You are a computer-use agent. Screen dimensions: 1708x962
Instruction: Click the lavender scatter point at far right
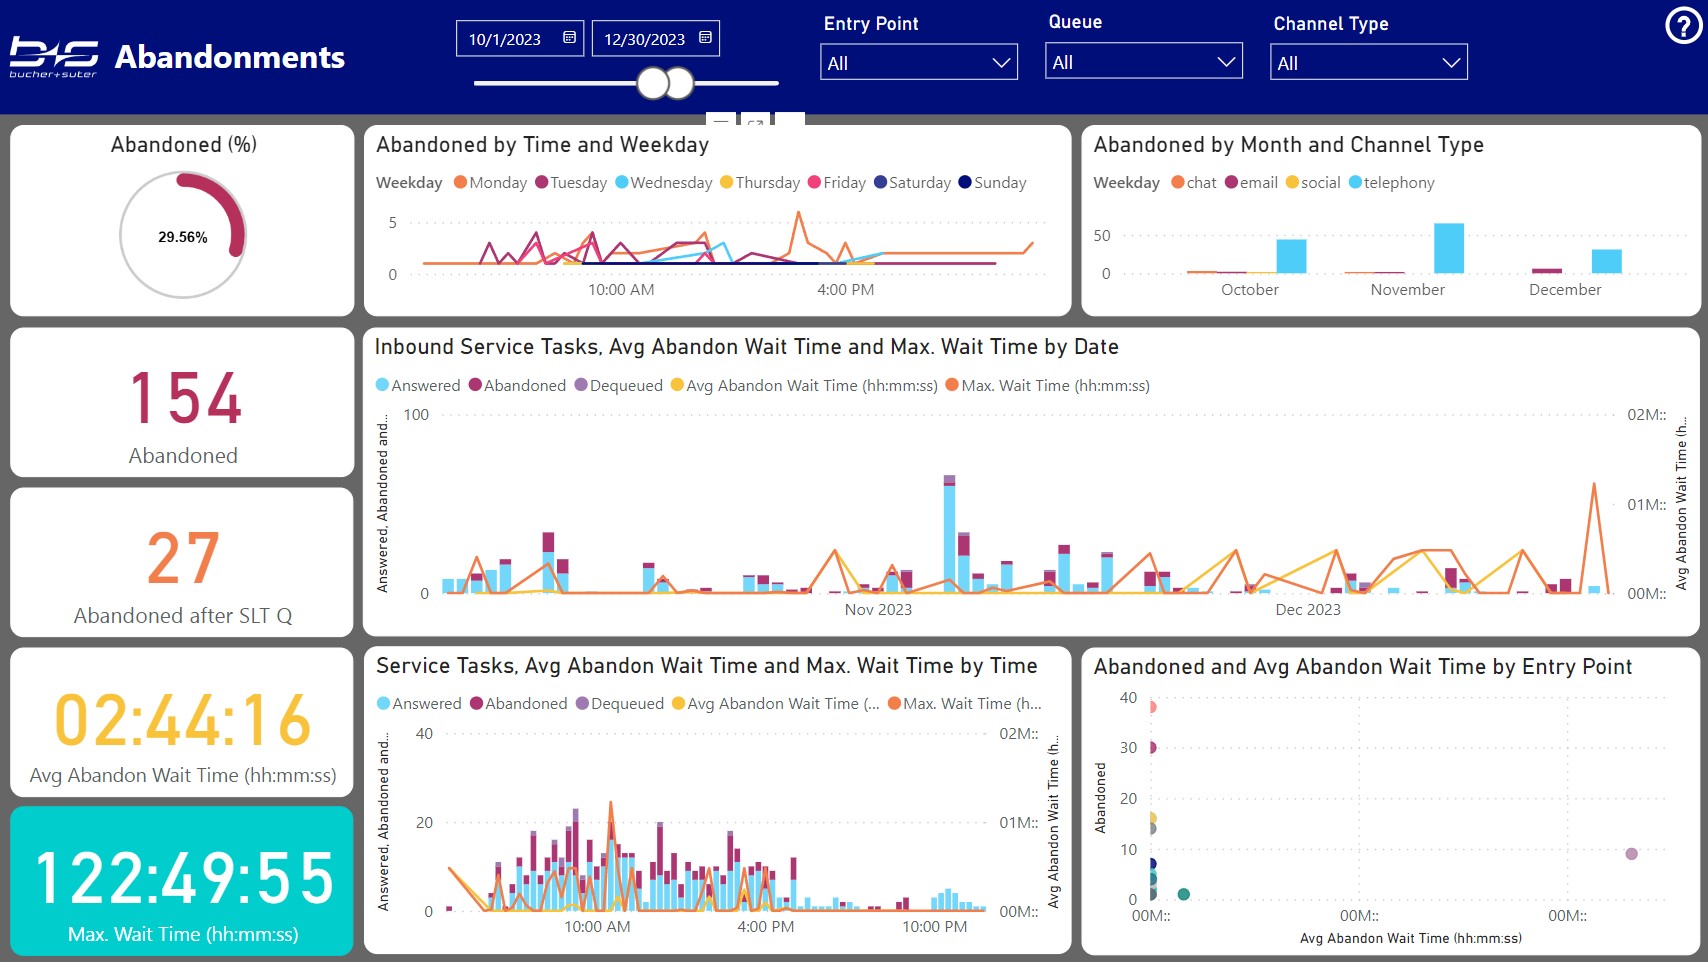(x=1632, y=854)
